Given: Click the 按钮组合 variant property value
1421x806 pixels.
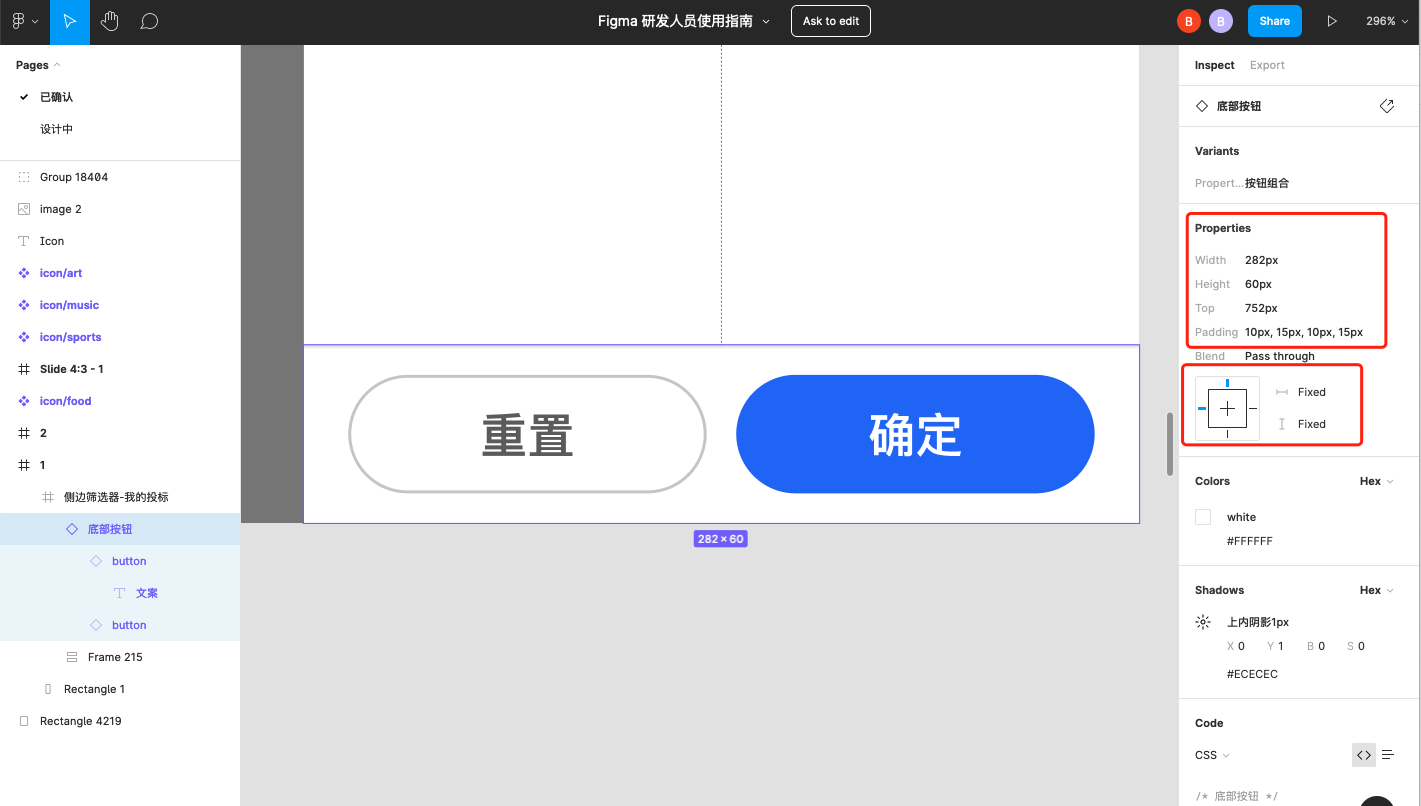Looking at the screenshot, I should [1267, 183].
